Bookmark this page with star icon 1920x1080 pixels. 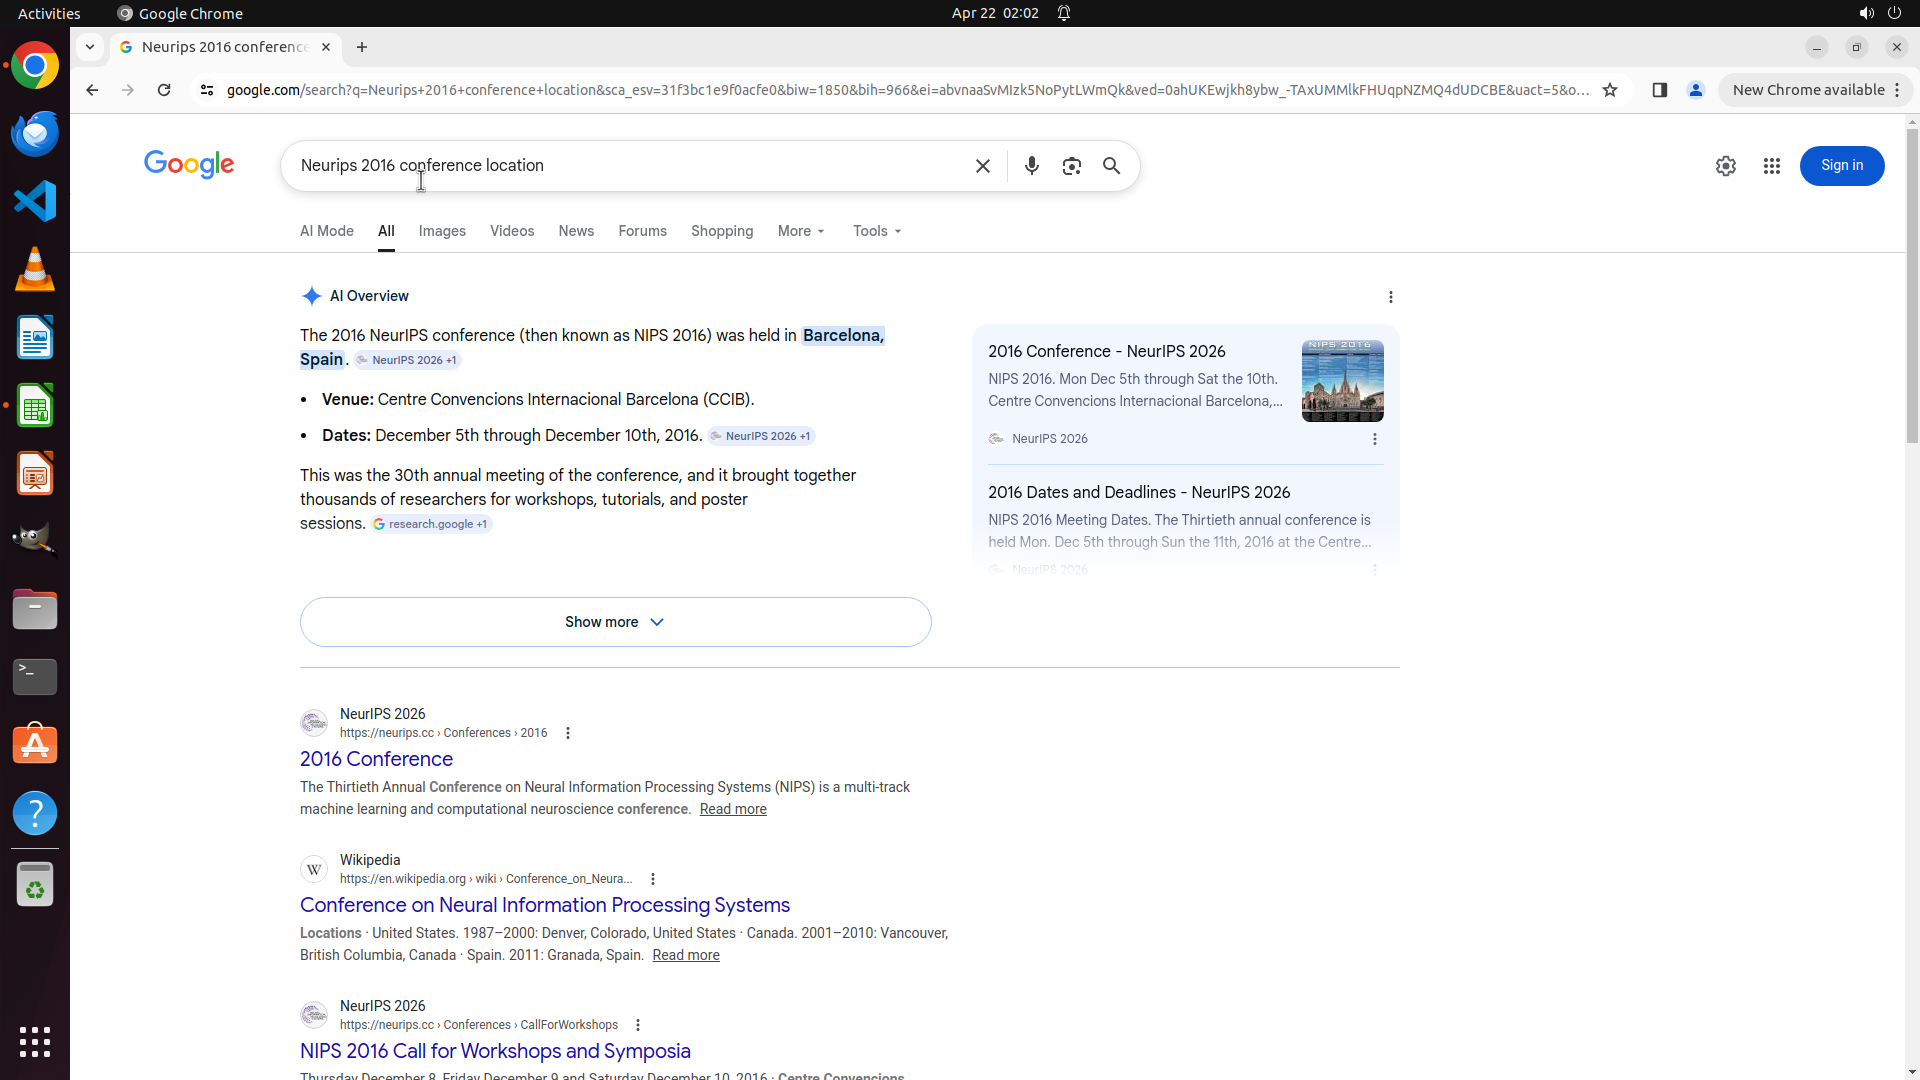tap(1609, 90)
